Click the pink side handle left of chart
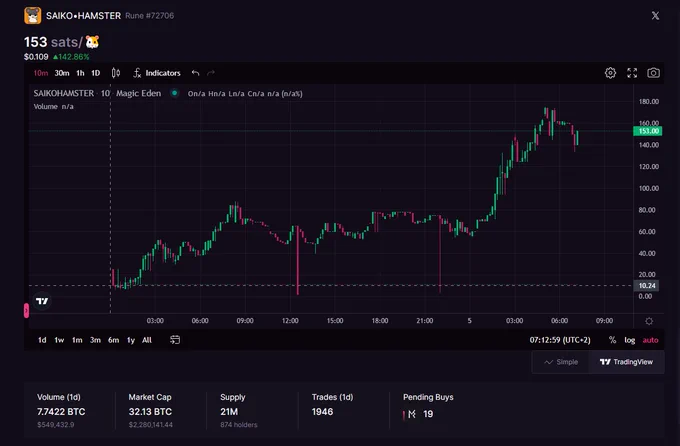This screenshot has height=446, width=680. [x=26, y=310]
